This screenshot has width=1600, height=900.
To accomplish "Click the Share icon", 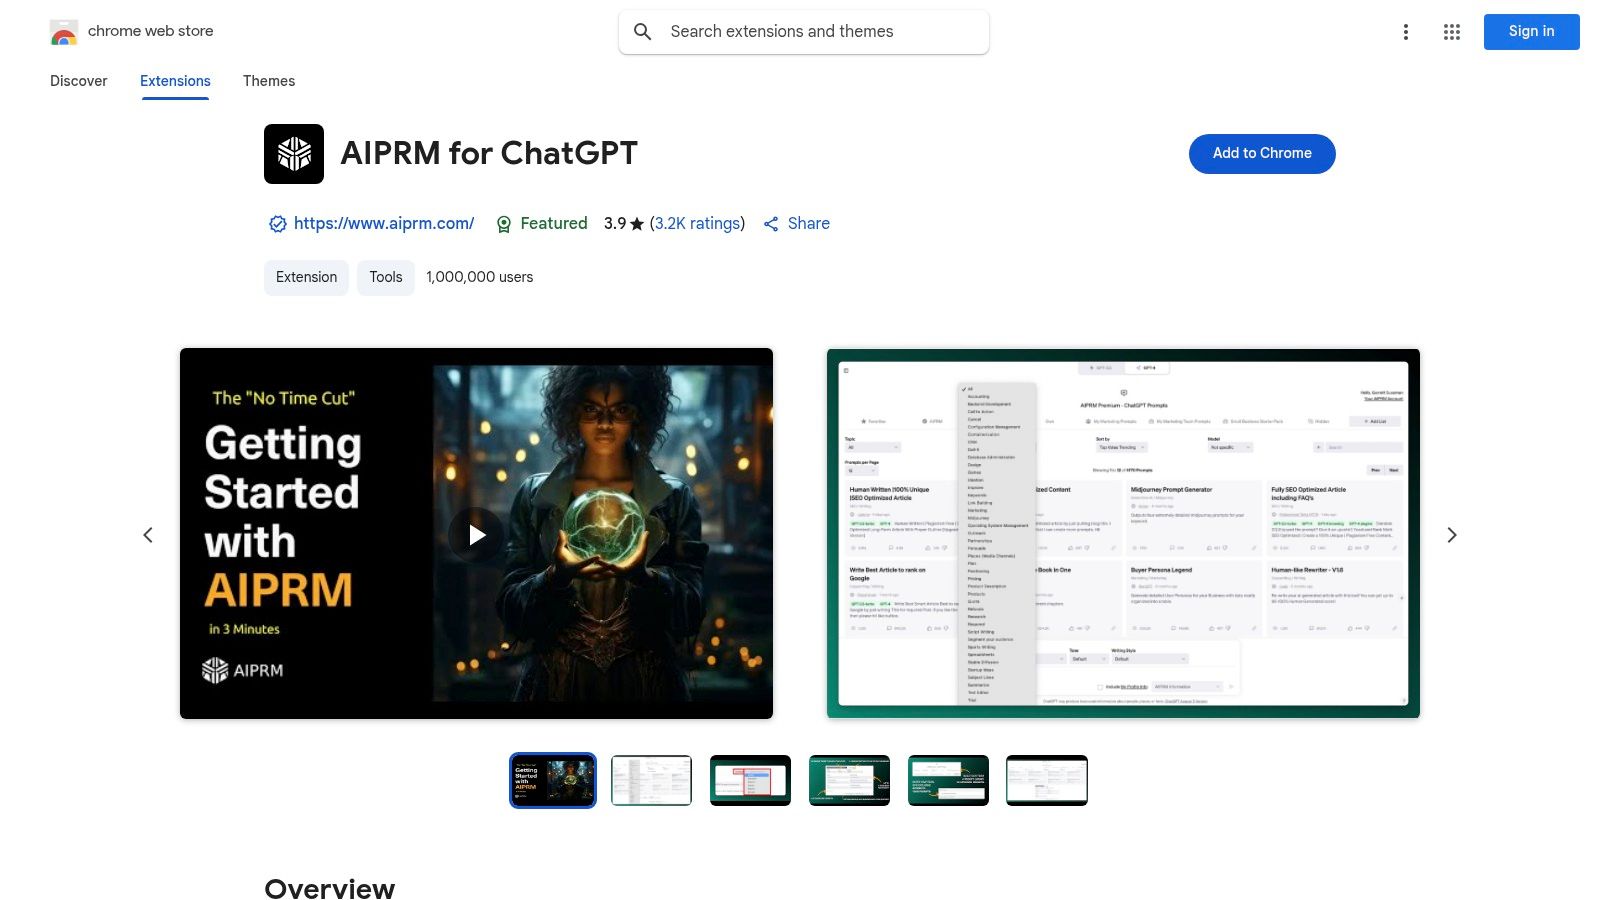I will click(x=771, y=223).
